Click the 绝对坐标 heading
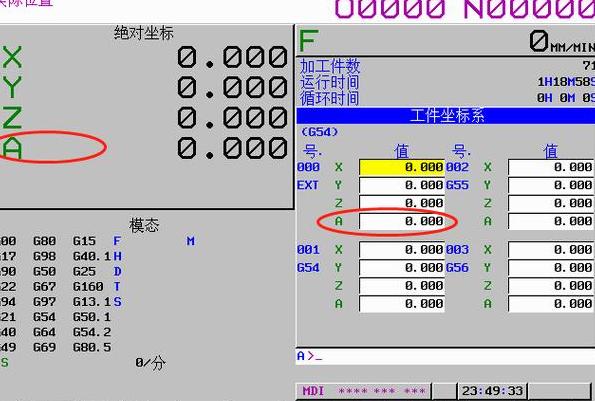The height and width of the screenshot is (401, 595). pos(144,33)
